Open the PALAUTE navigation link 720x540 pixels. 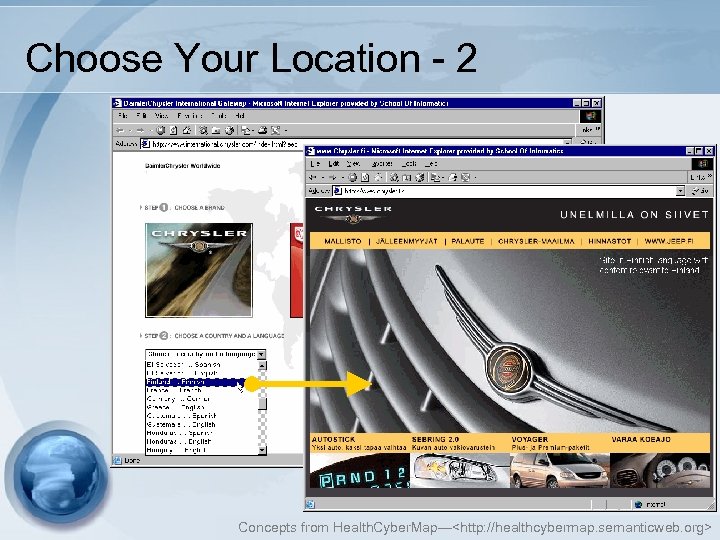pyautogui.click(x=467, y=241)
